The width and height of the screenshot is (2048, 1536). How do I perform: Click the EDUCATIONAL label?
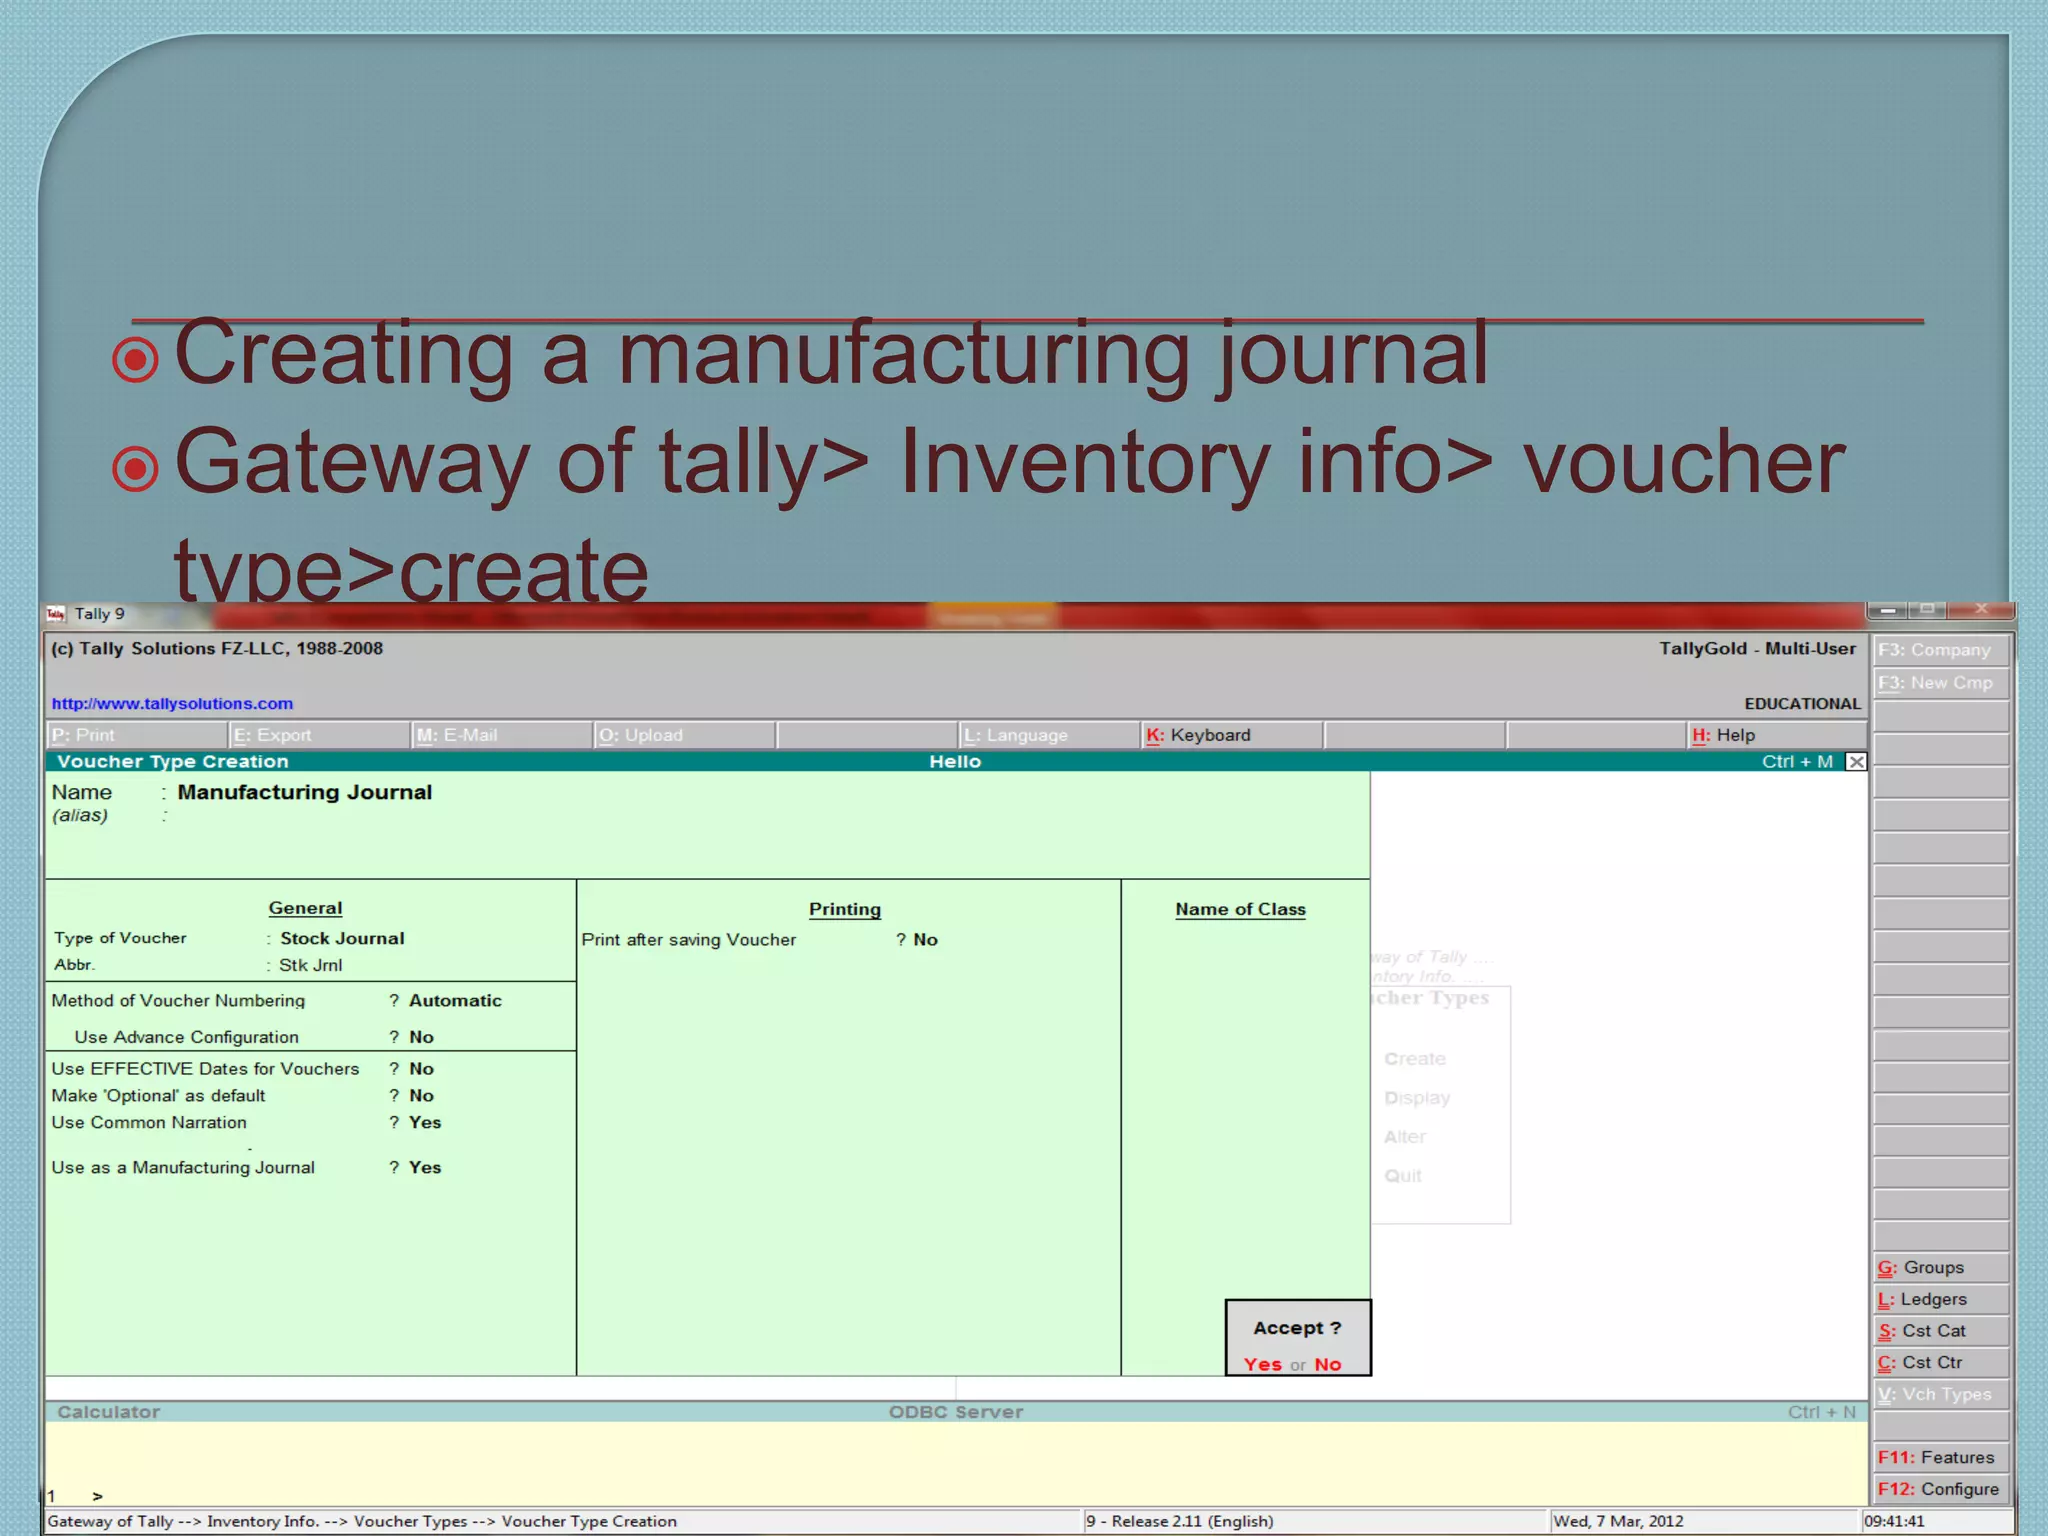tap(1802, 704)
